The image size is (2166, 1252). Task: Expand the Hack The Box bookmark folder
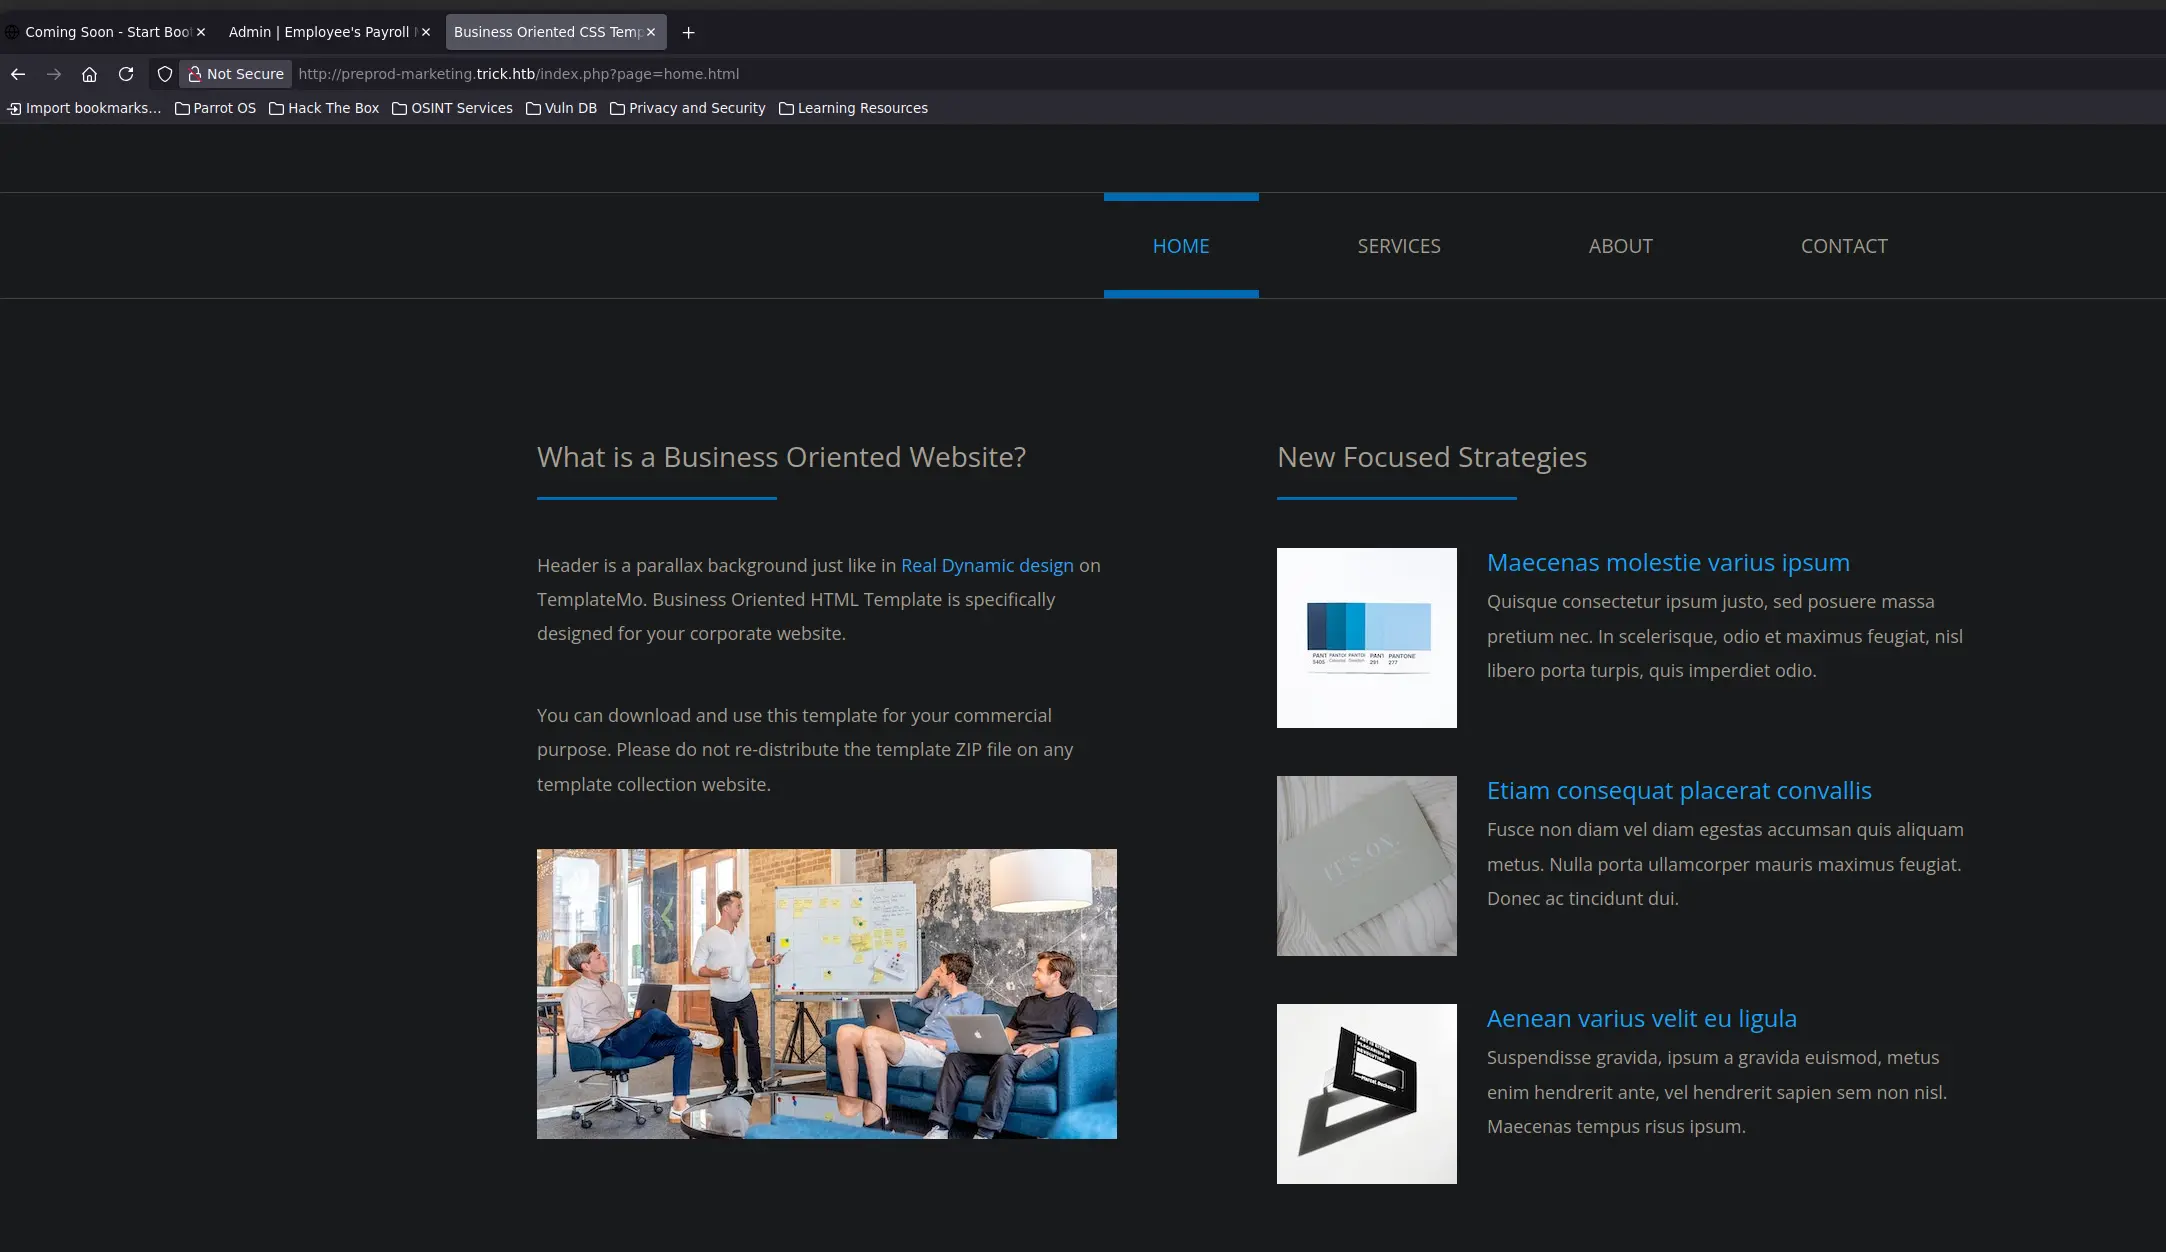pyautogui.click(x=324, y=108)
